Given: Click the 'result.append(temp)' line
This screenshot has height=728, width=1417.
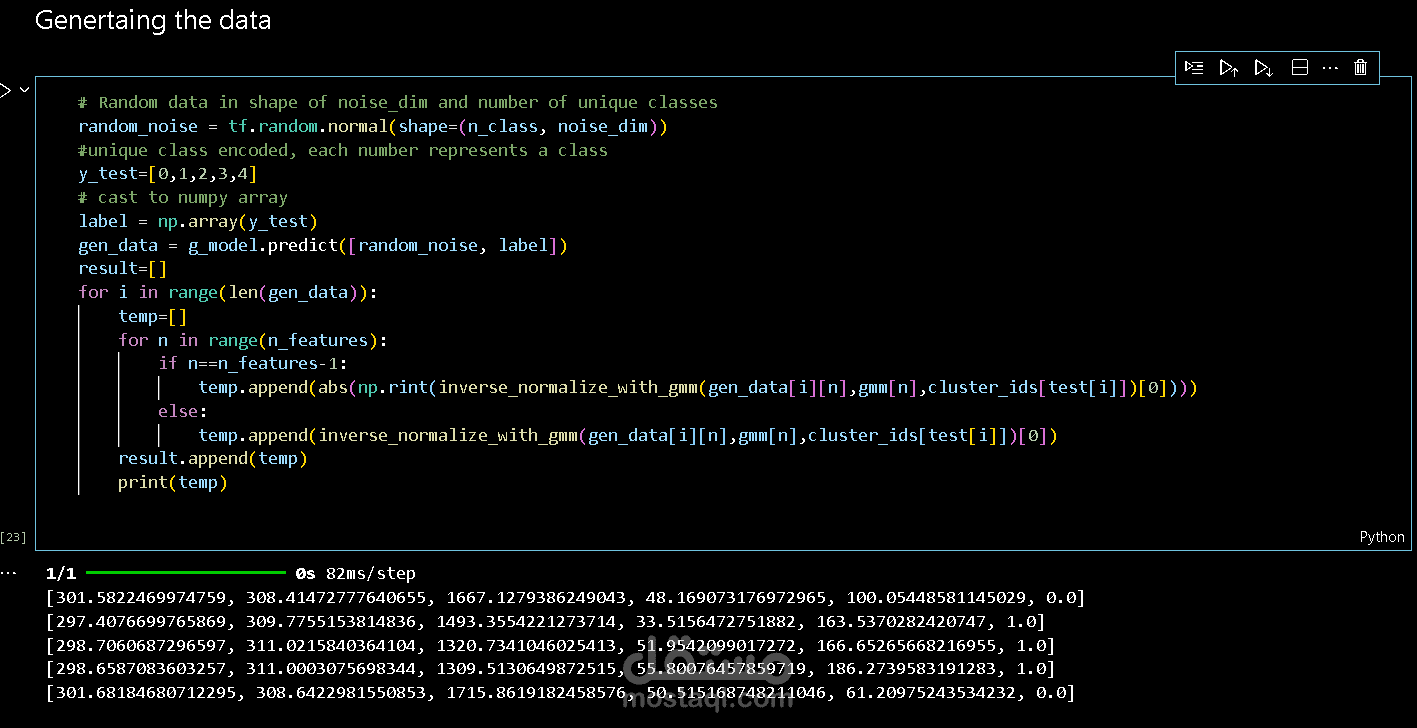Looking at the screenshot, I should [x=213, y=458].
